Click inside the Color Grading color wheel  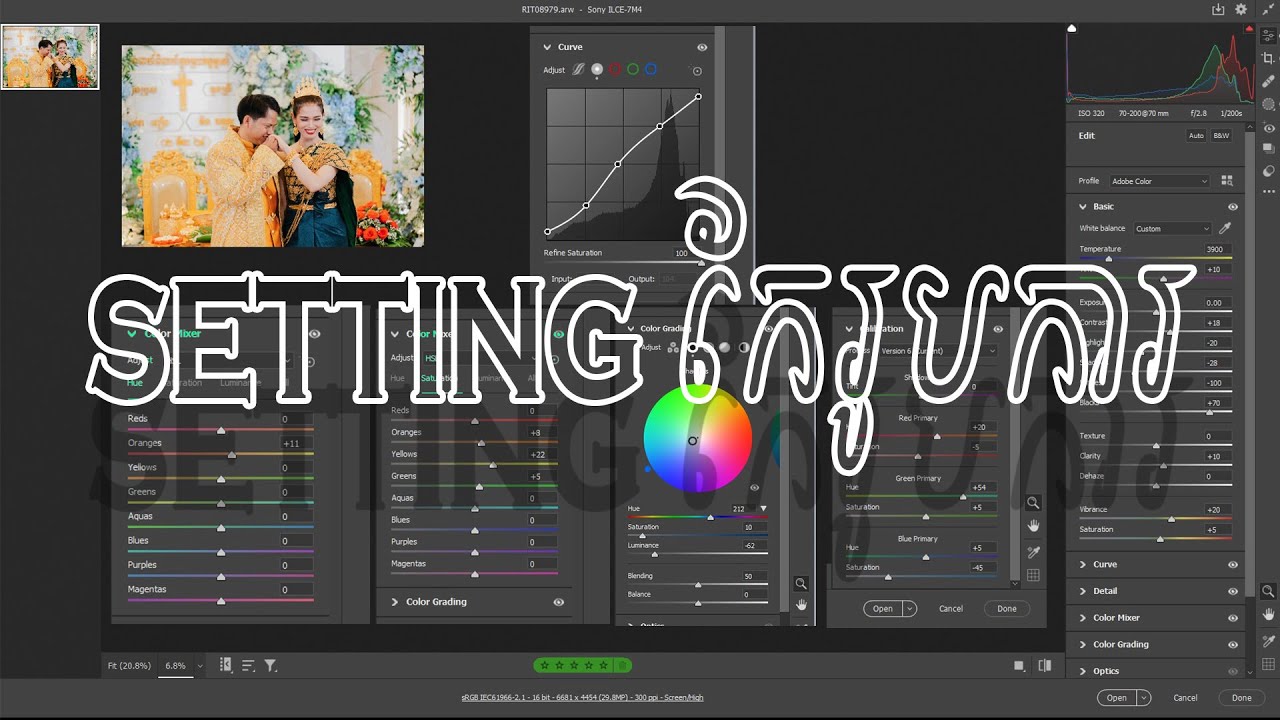click(697, 437)
